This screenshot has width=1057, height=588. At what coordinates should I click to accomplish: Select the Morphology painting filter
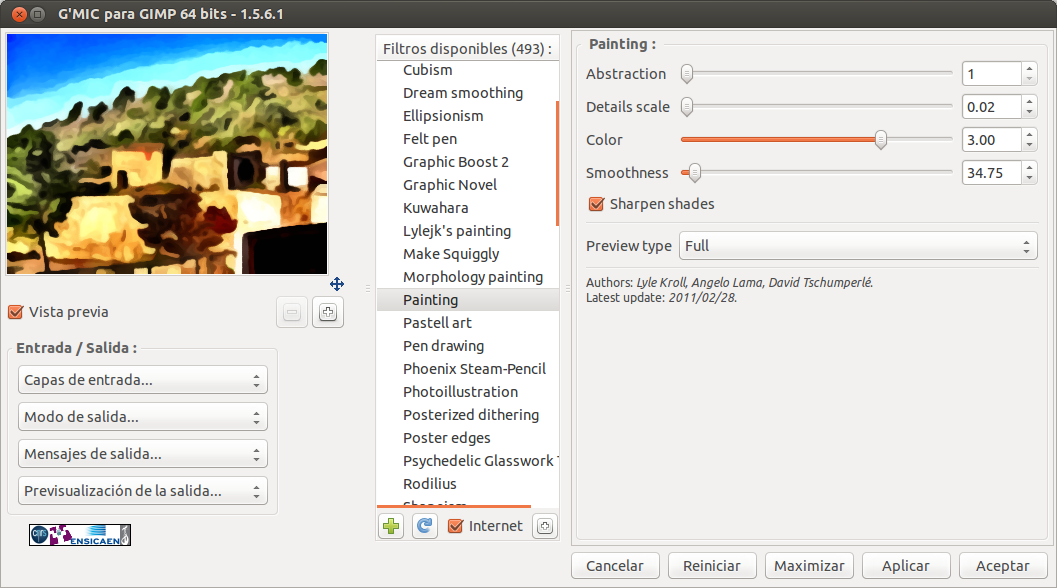pyautogui.click(x=473, y=276)
